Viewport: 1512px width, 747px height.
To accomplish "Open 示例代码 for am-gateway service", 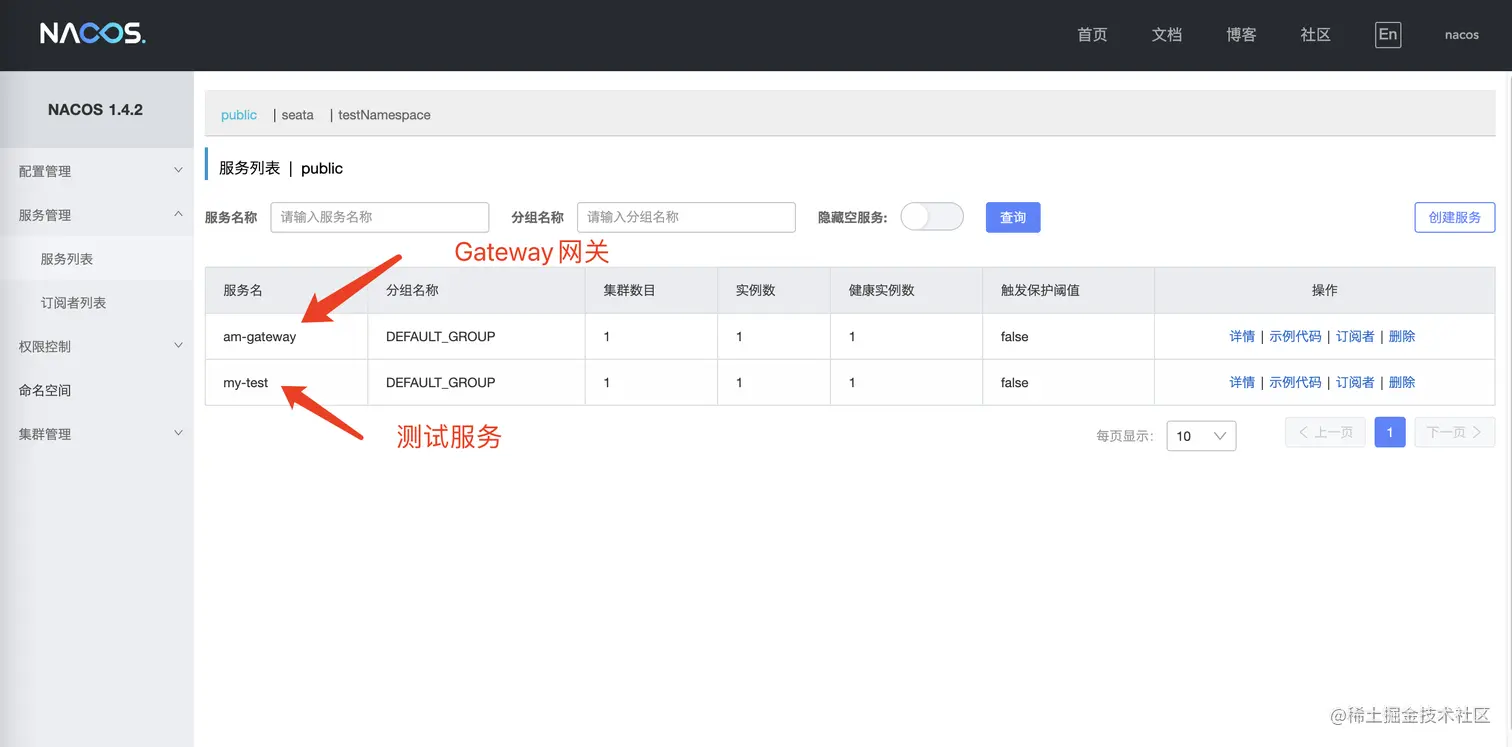I will tap(1295, 337).
